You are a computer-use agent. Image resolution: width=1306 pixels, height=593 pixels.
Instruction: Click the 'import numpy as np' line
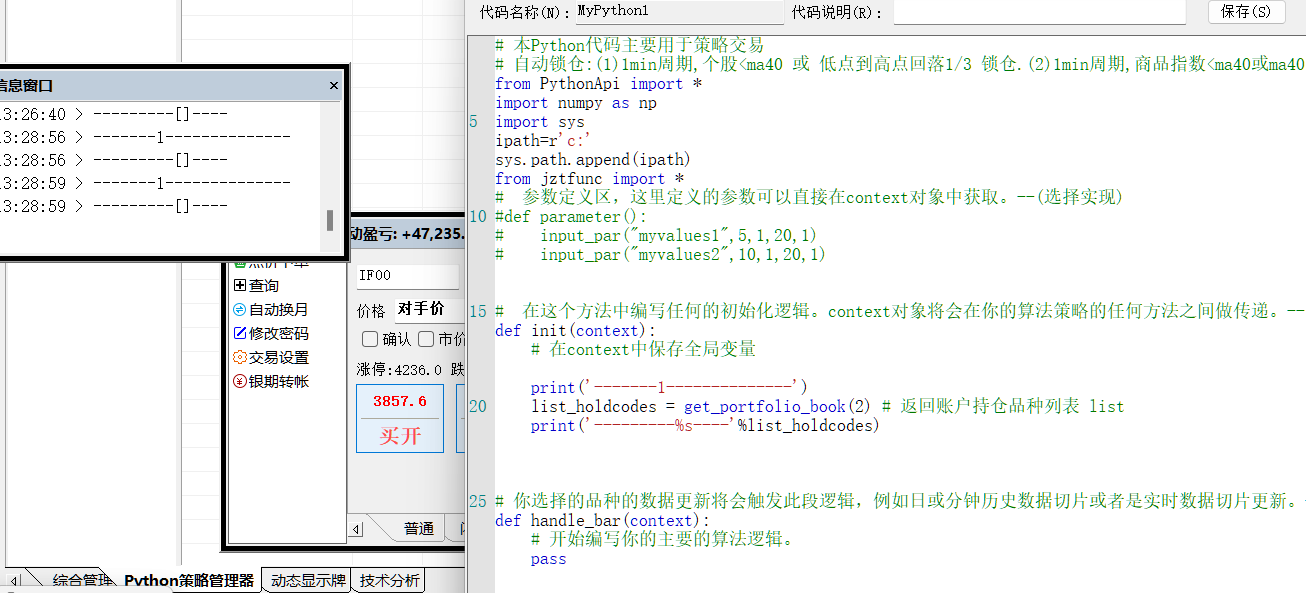coord(576,102)
